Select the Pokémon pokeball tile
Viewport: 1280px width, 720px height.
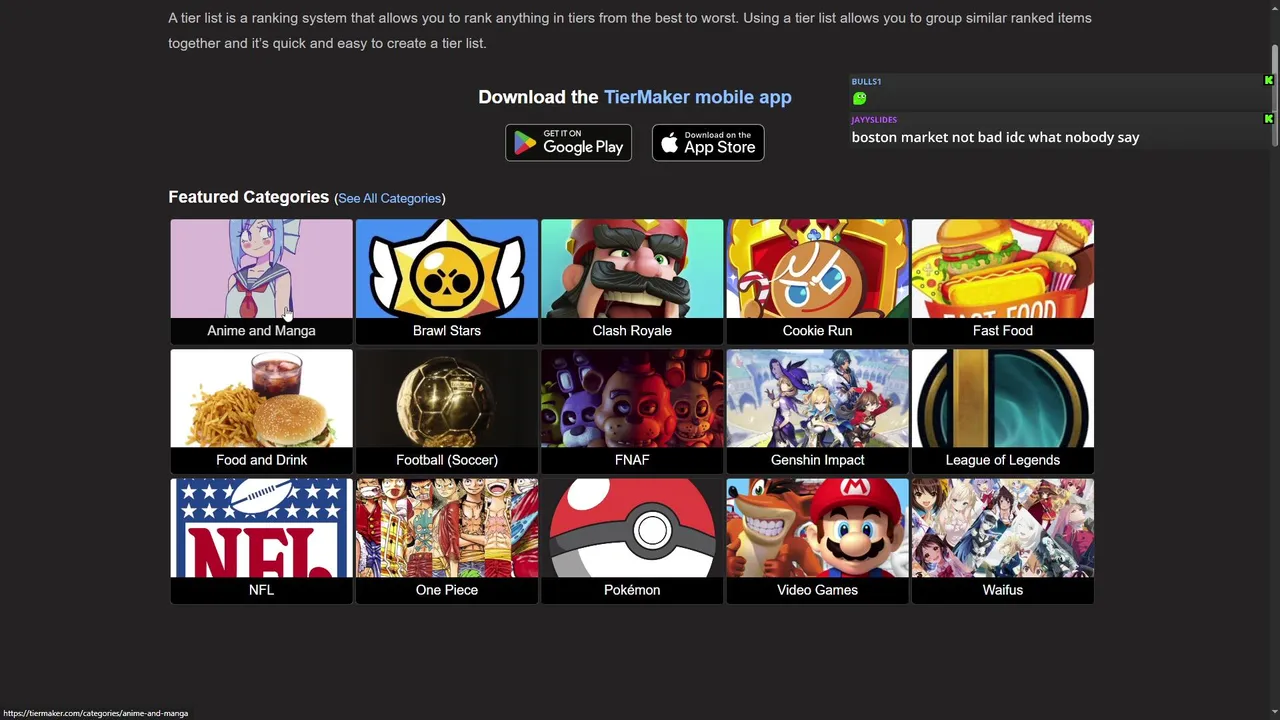tap(632, 541)
